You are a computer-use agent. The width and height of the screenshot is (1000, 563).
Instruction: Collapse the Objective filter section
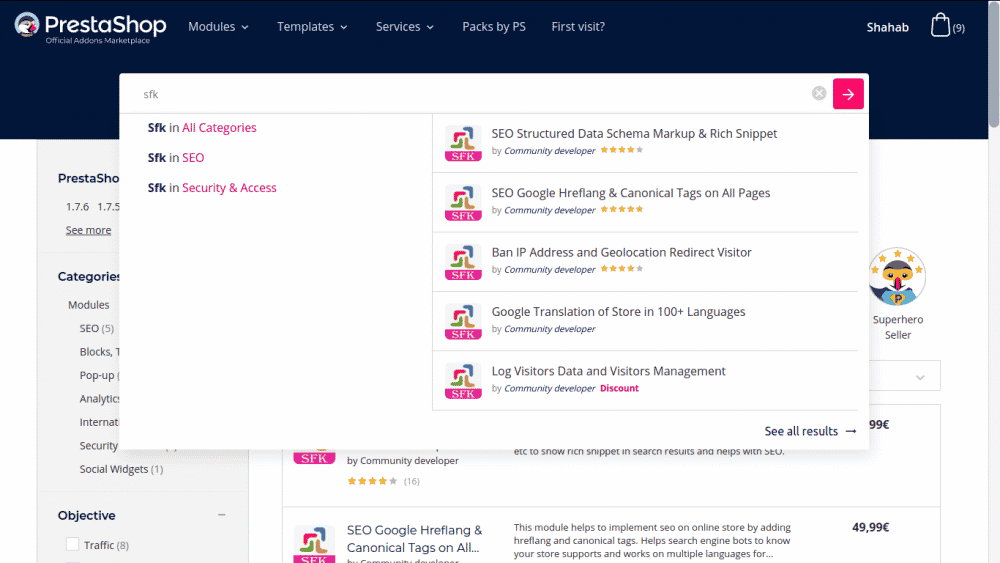(x=221, y=515)
